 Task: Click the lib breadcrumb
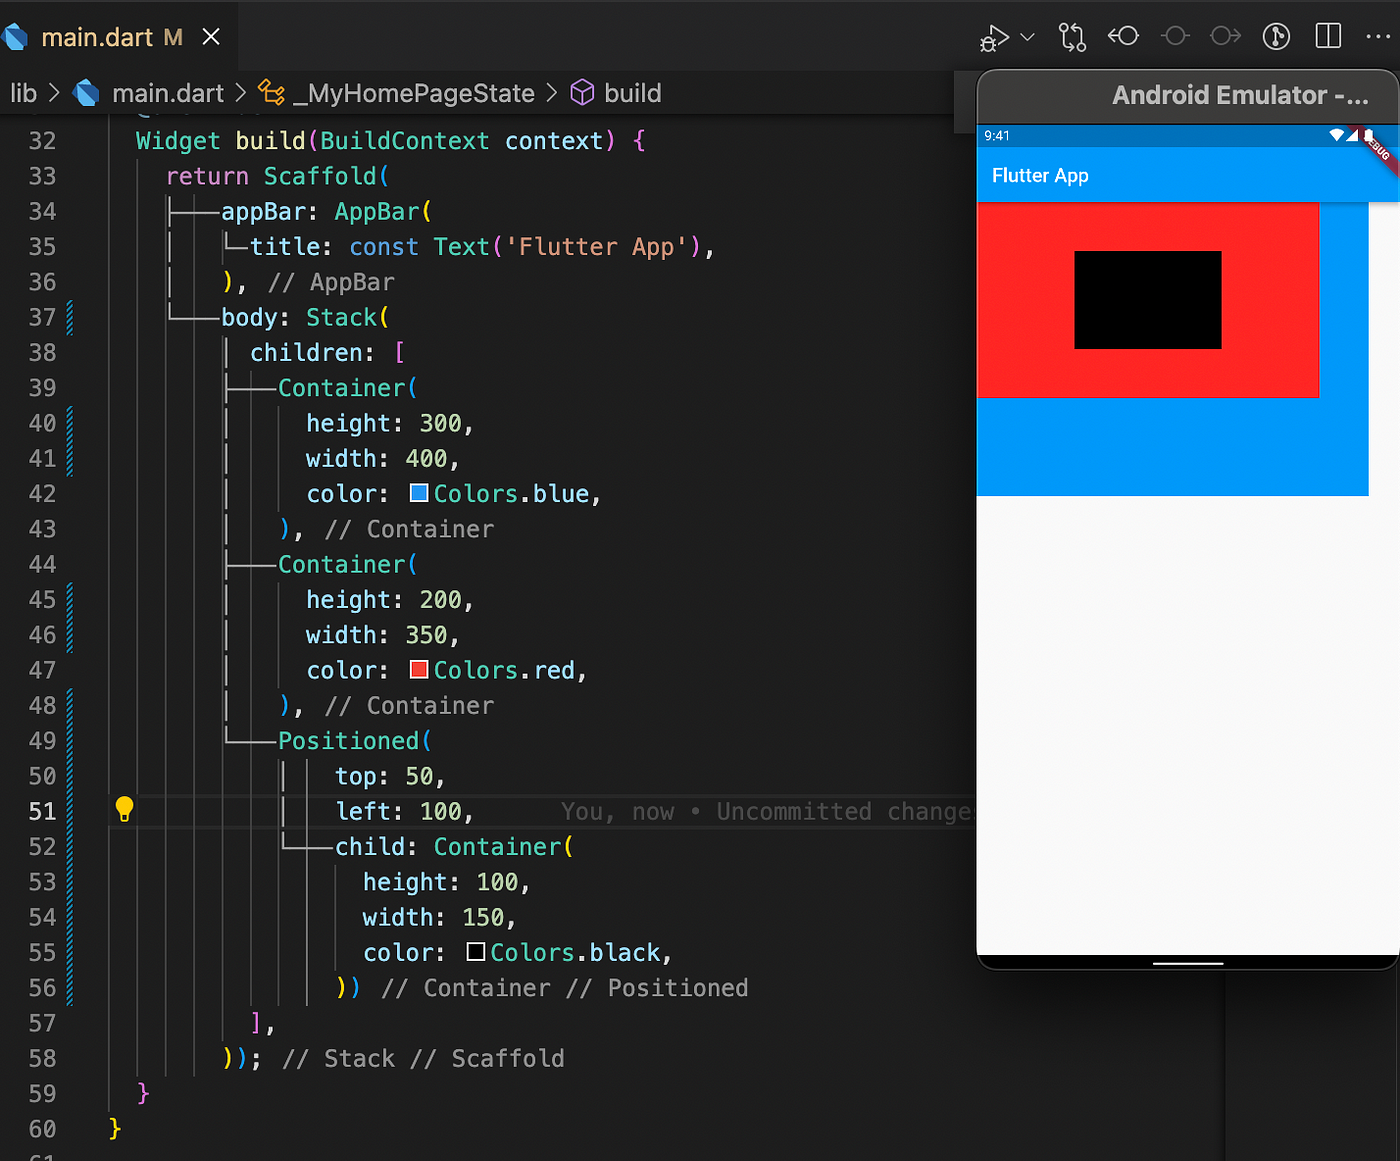point(23,93)
